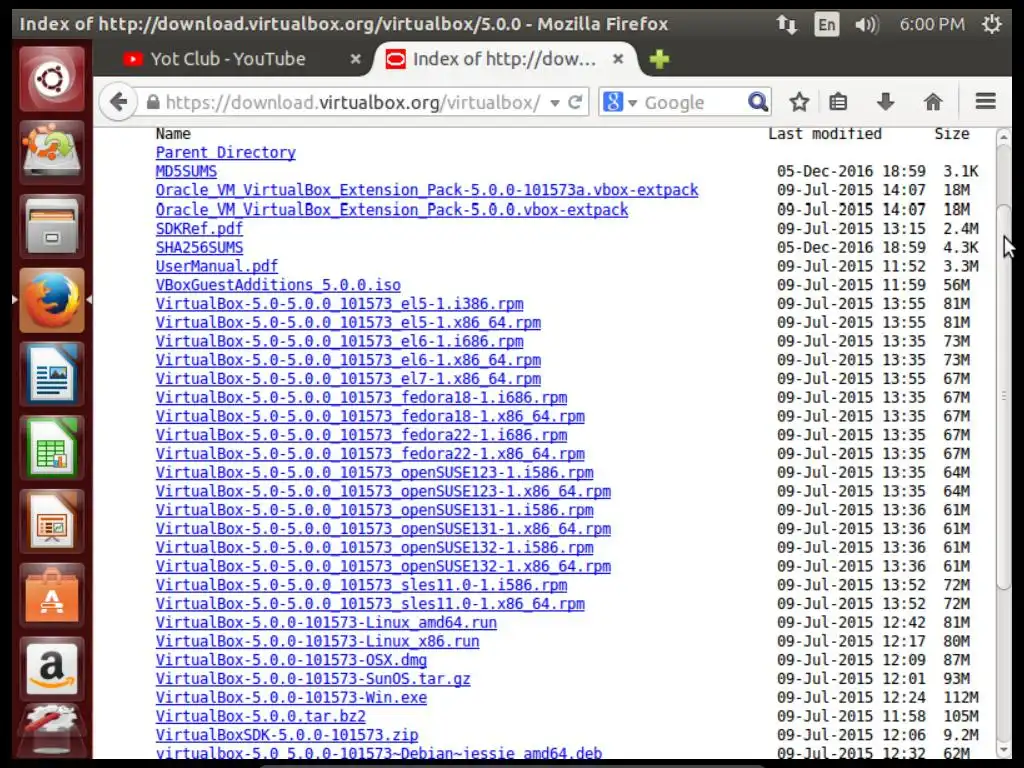
Task: Open the SHA256SUMS link
Action: pos(199,248)
